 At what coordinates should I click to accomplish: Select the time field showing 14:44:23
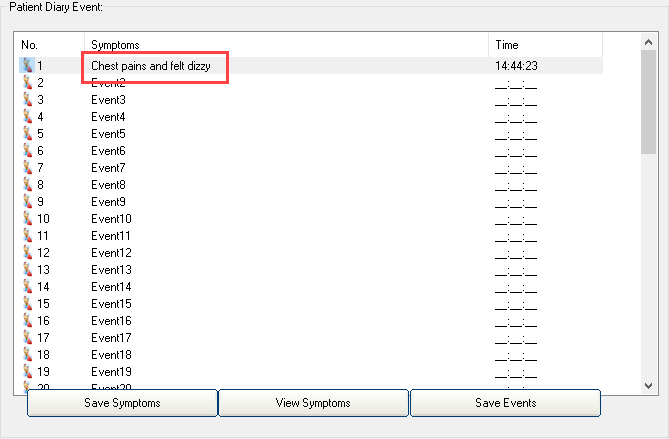[x=517, y=66]
